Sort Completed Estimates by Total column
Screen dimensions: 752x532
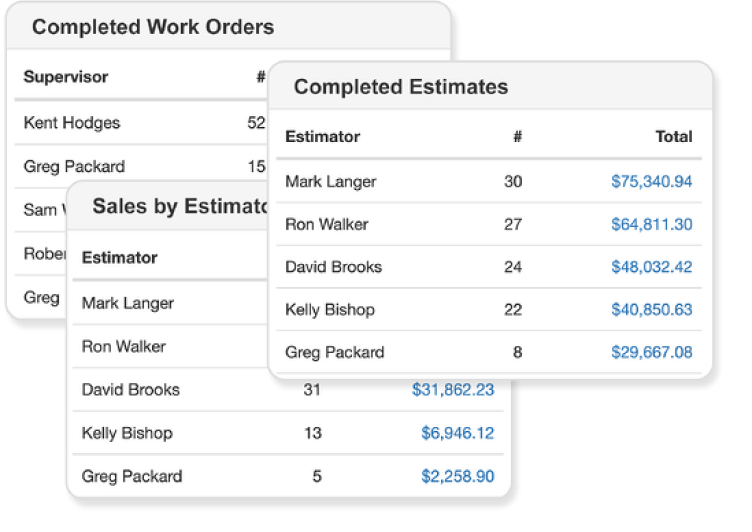click(x=673, y=136)
